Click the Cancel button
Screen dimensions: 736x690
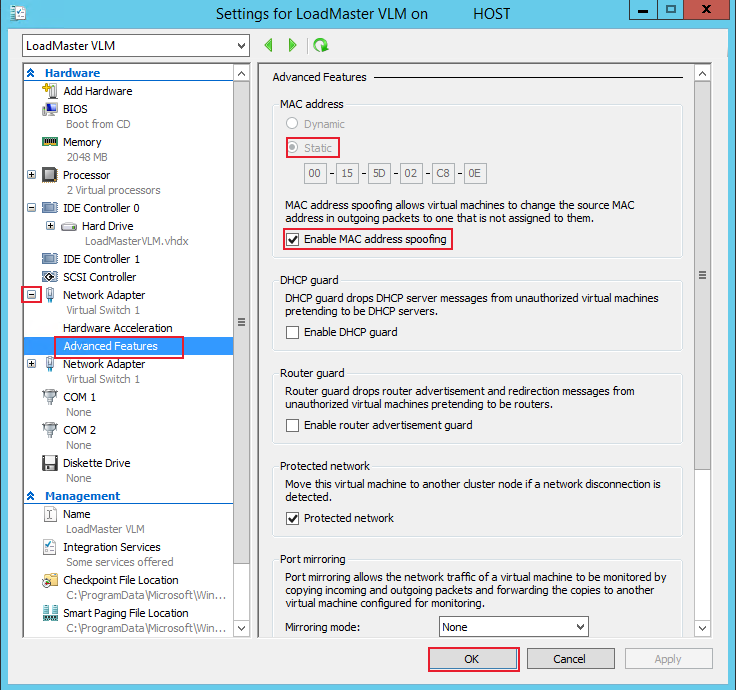[569, 659]
